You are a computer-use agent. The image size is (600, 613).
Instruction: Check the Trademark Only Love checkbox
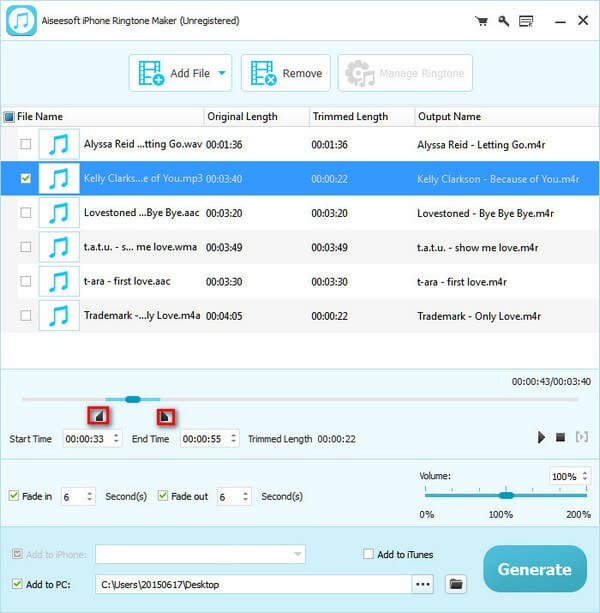[x=26, y=315]
